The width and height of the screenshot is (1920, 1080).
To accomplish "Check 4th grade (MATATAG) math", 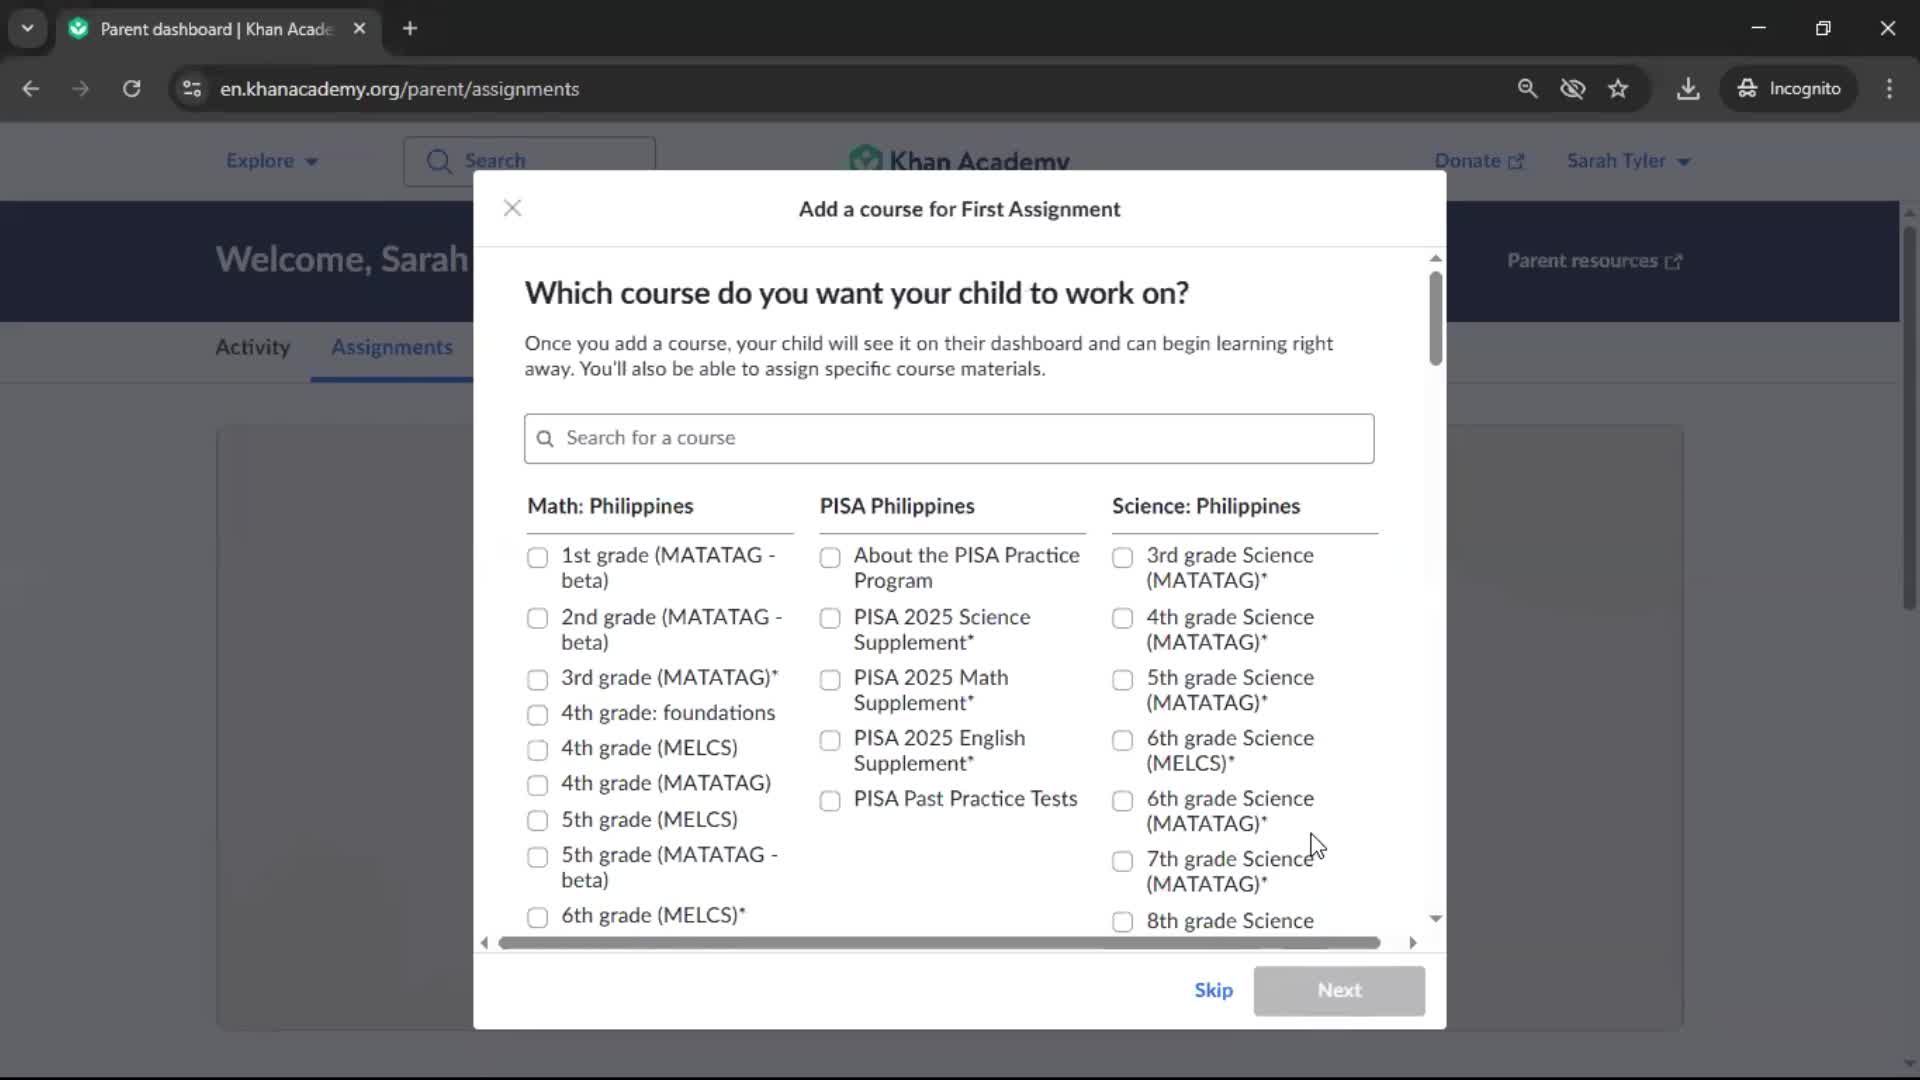I will coord(537,785).
